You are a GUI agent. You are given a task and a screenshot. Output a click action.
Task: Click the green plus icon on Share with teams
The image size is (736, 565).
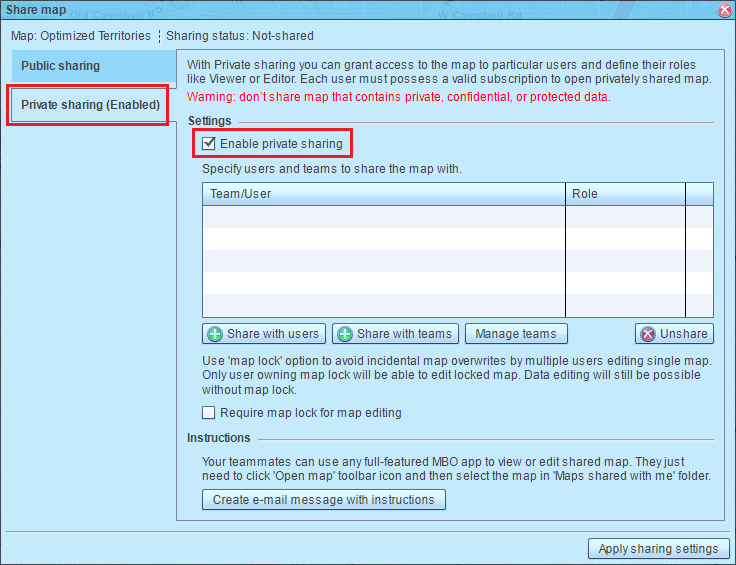tap(344, 334)
